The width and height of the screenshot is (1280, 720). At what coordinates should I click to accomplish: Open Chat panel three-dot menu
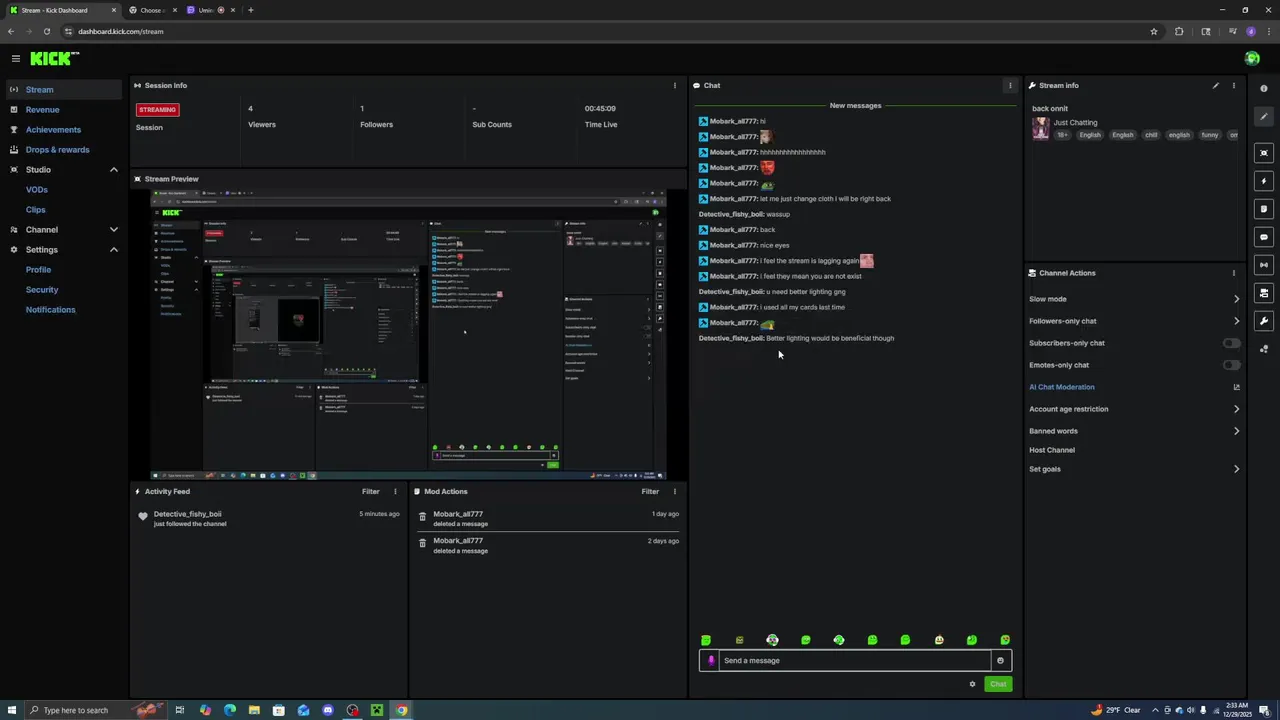pyautogui.click(x=1010, y=86)
